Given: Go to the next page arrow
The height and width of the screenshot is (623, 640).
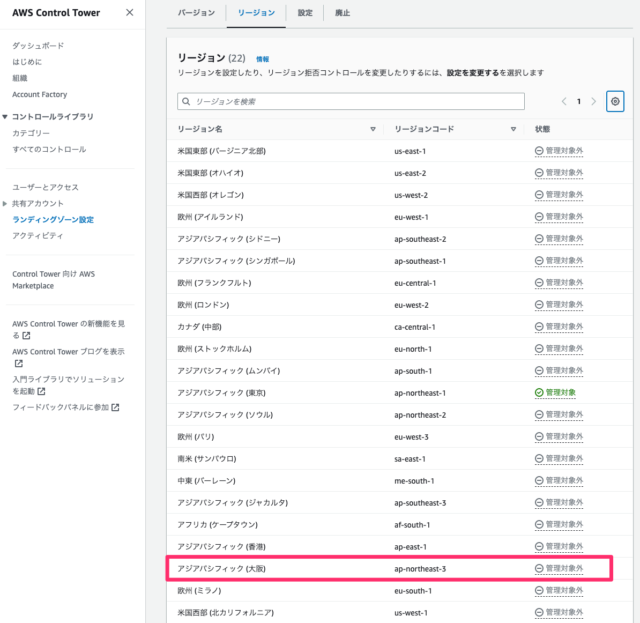Looking at the screenshot, I should (x=593, y=101).
